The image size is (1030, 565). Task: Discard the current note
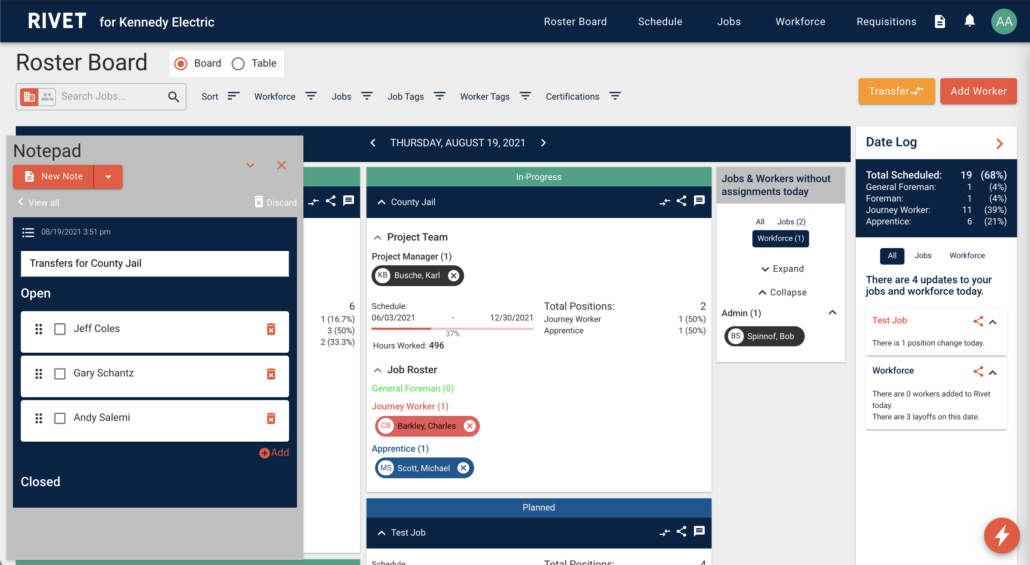[x=275, y=202]
